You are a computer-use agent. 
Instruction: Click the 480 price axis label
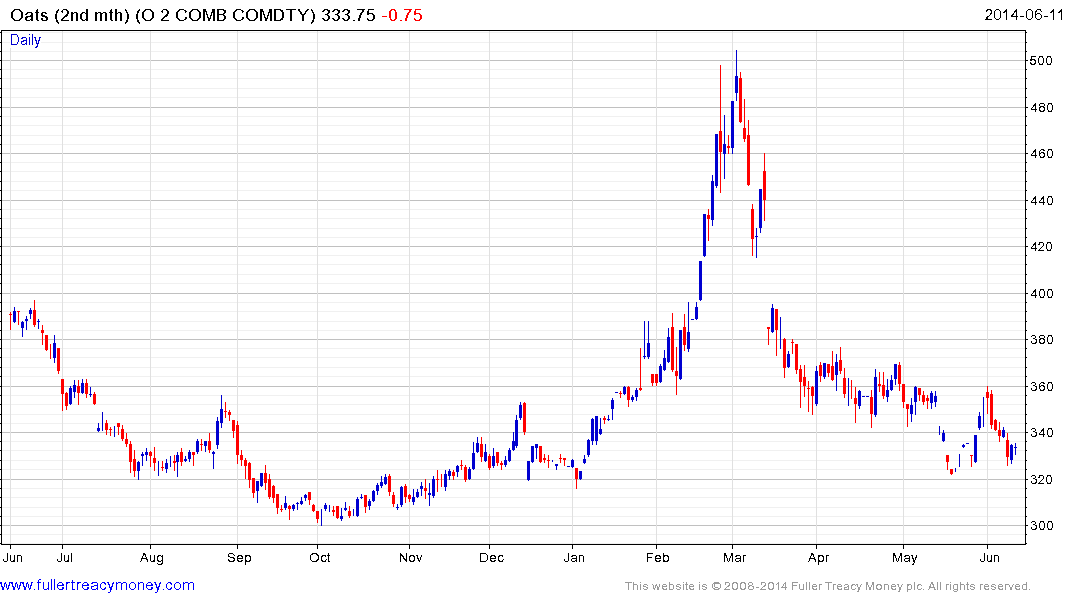(x=1041, y=108)
